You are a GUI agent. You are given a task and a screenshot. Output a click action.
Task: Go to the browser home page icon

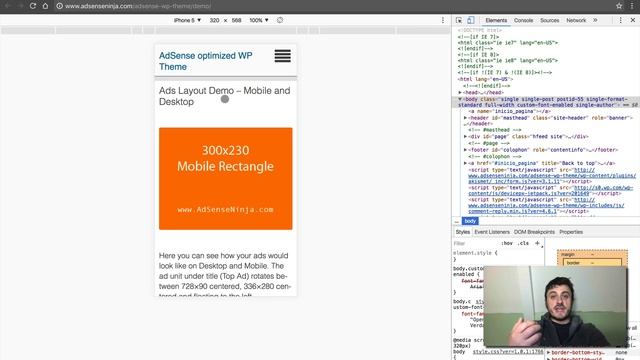pyautogui.click(x=45, y=6)
